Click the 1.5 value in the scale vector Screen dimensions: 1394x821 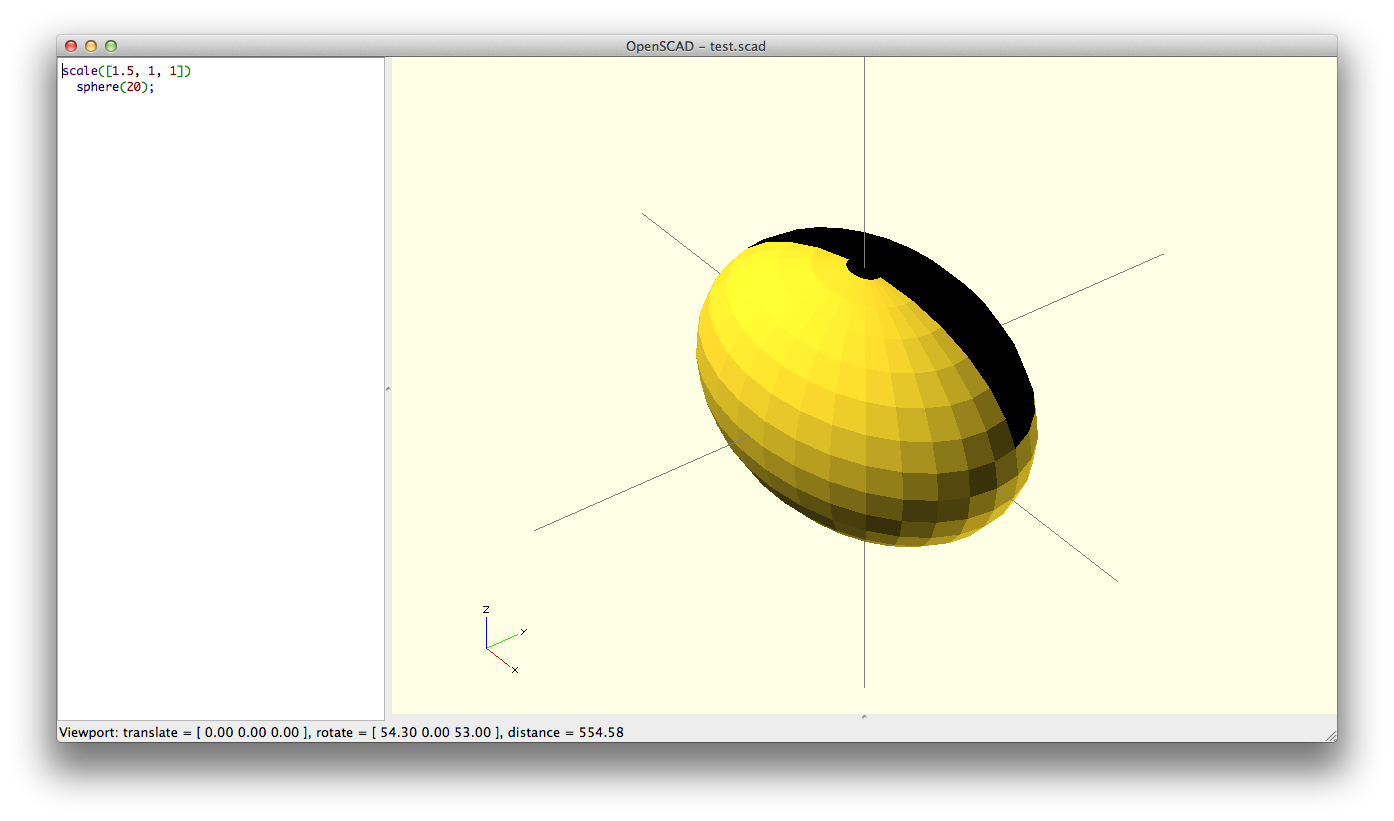click(x=123, y=71)
